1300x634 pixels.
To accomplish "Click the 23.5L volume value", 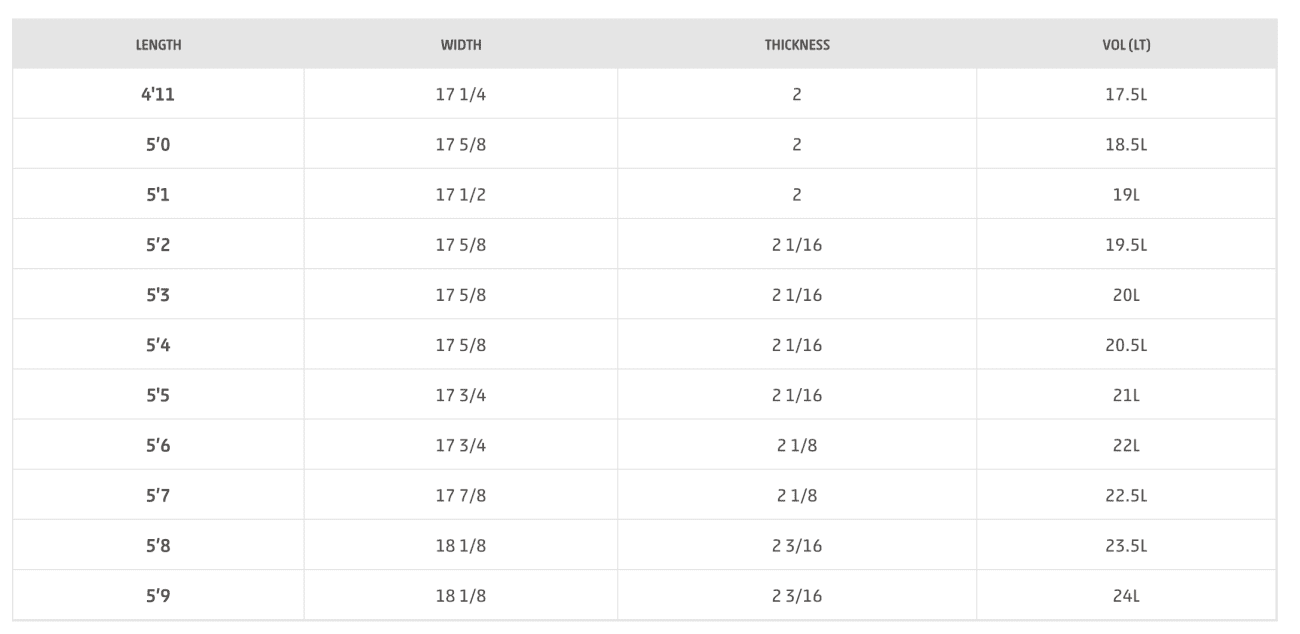I will click(x=1126, y=545).
